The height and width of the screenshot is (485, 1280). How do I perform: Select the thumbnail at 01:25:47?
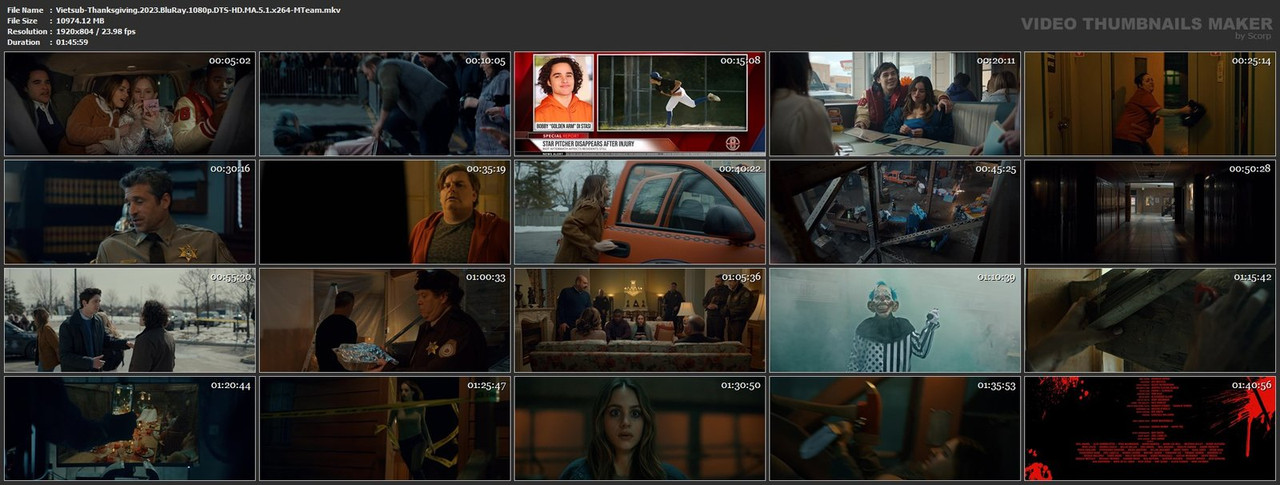(385, 428)
